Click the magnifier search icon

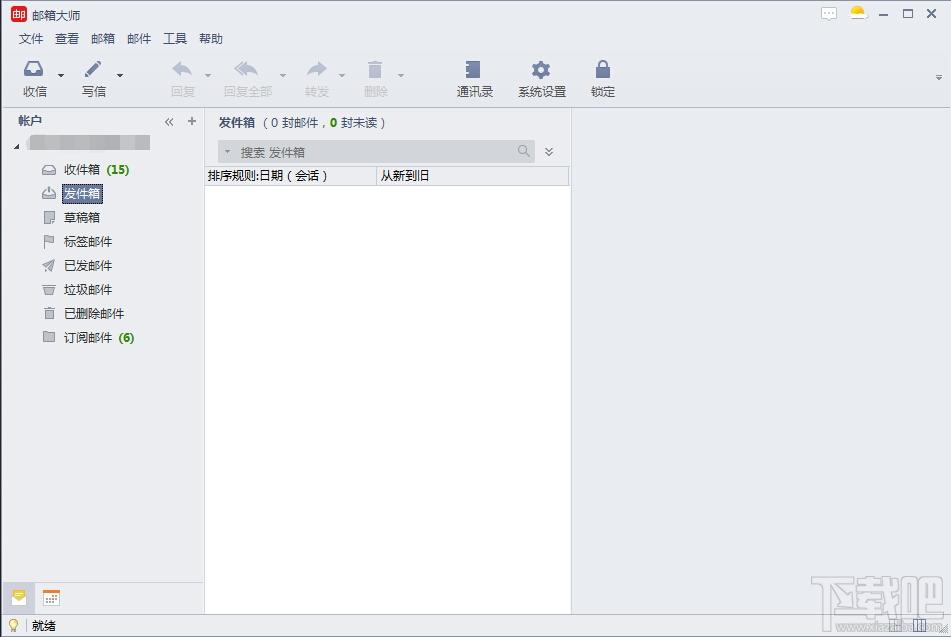pyautogui.click(x=523, y=150)
